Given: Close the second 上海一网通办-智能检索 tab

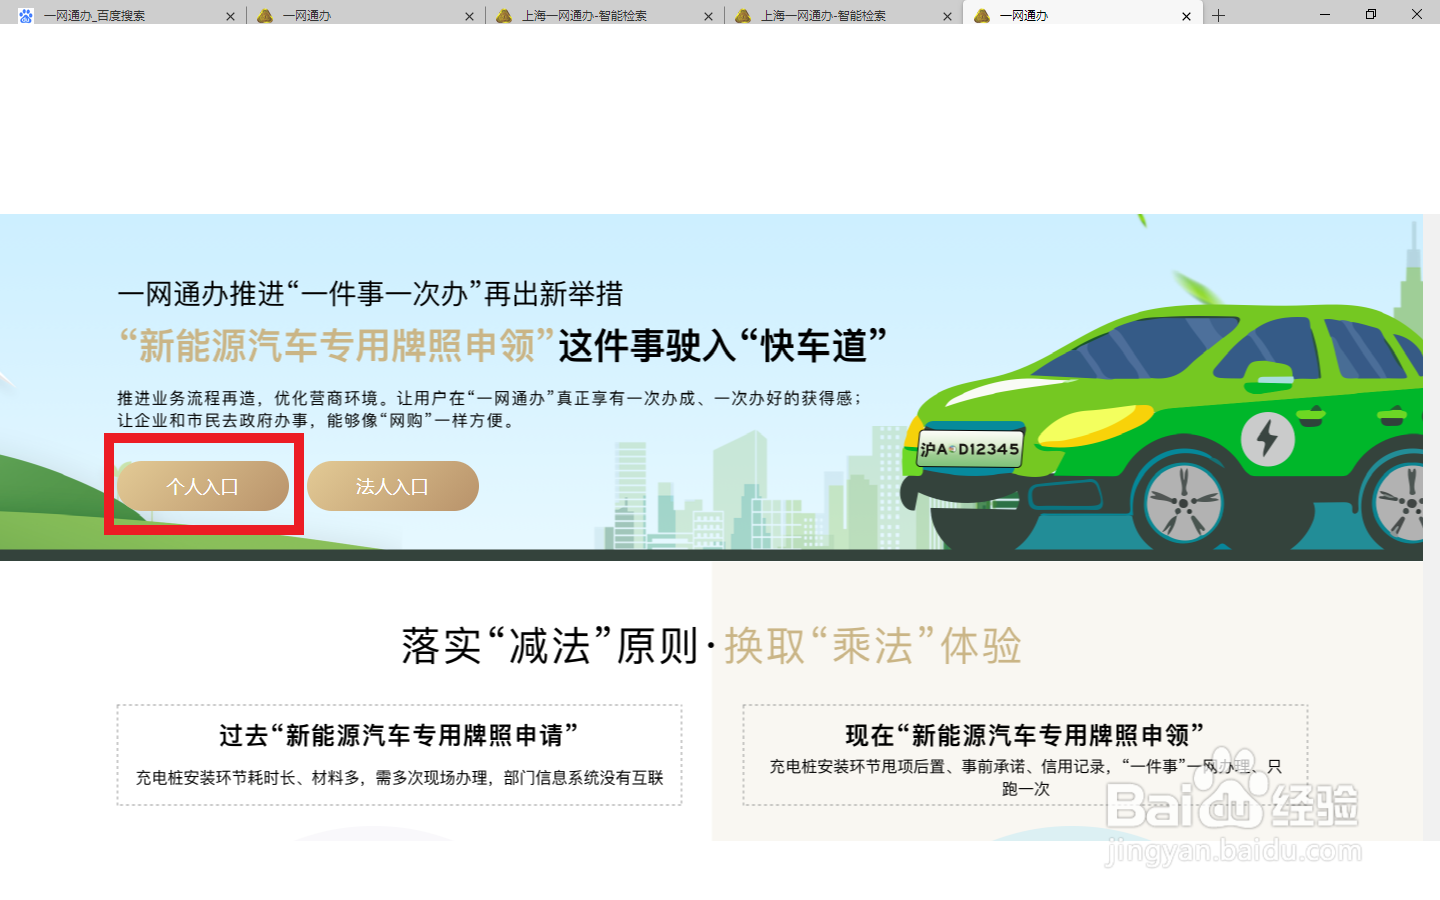Looking at the screenshot, I should [947, 15].
